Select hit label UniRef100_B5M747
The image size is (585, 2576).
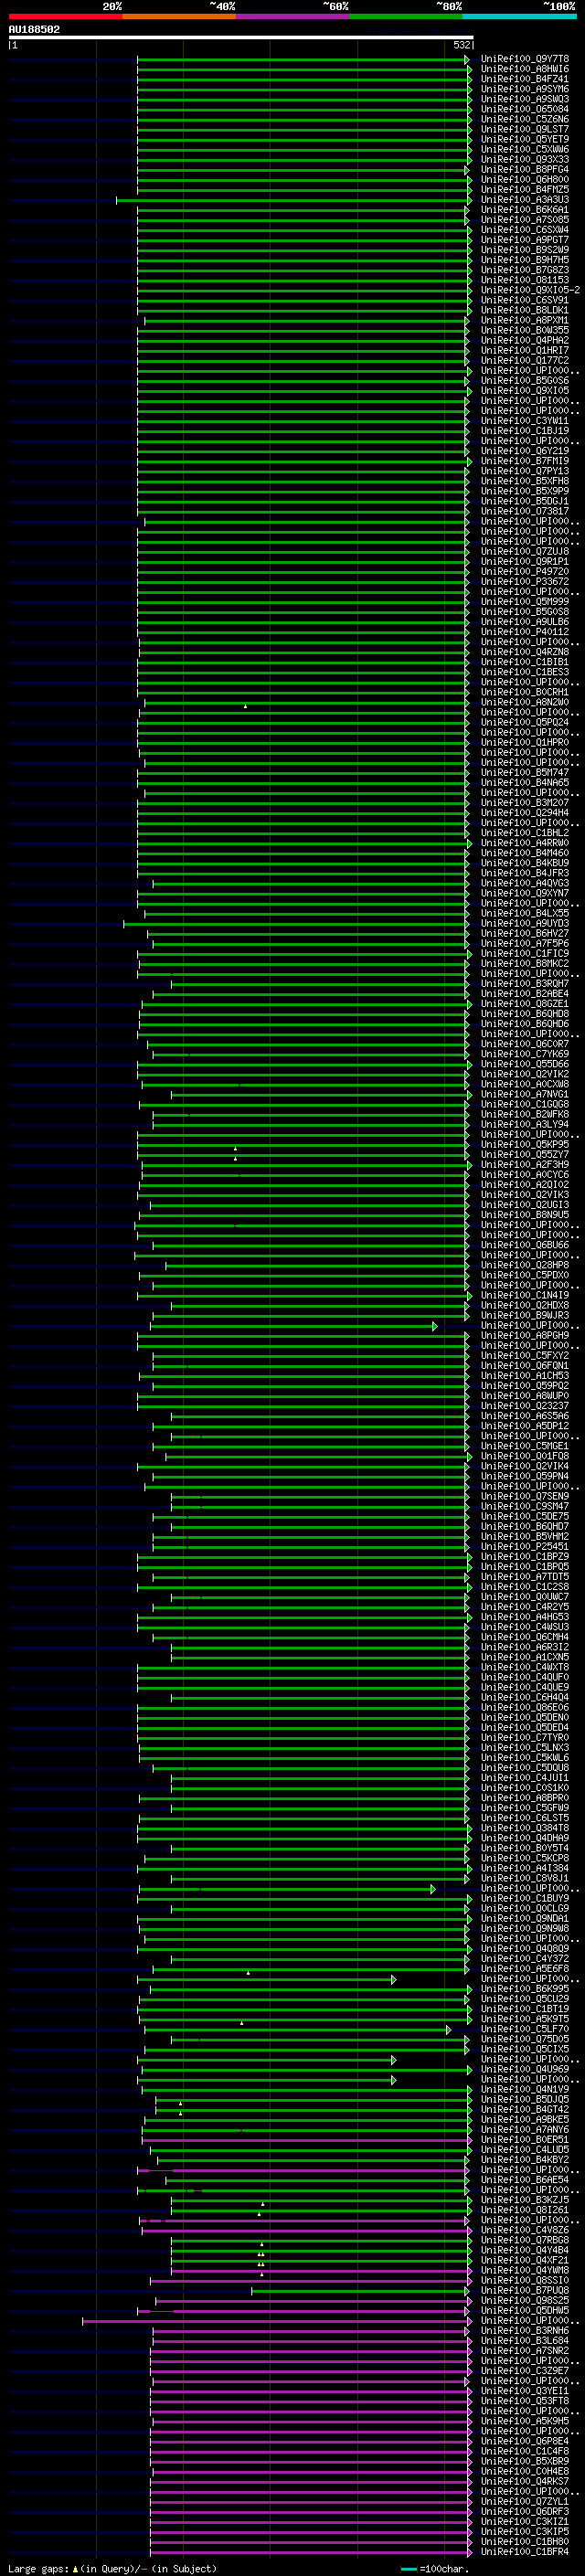pyautogui.click(x=525, y=773)
